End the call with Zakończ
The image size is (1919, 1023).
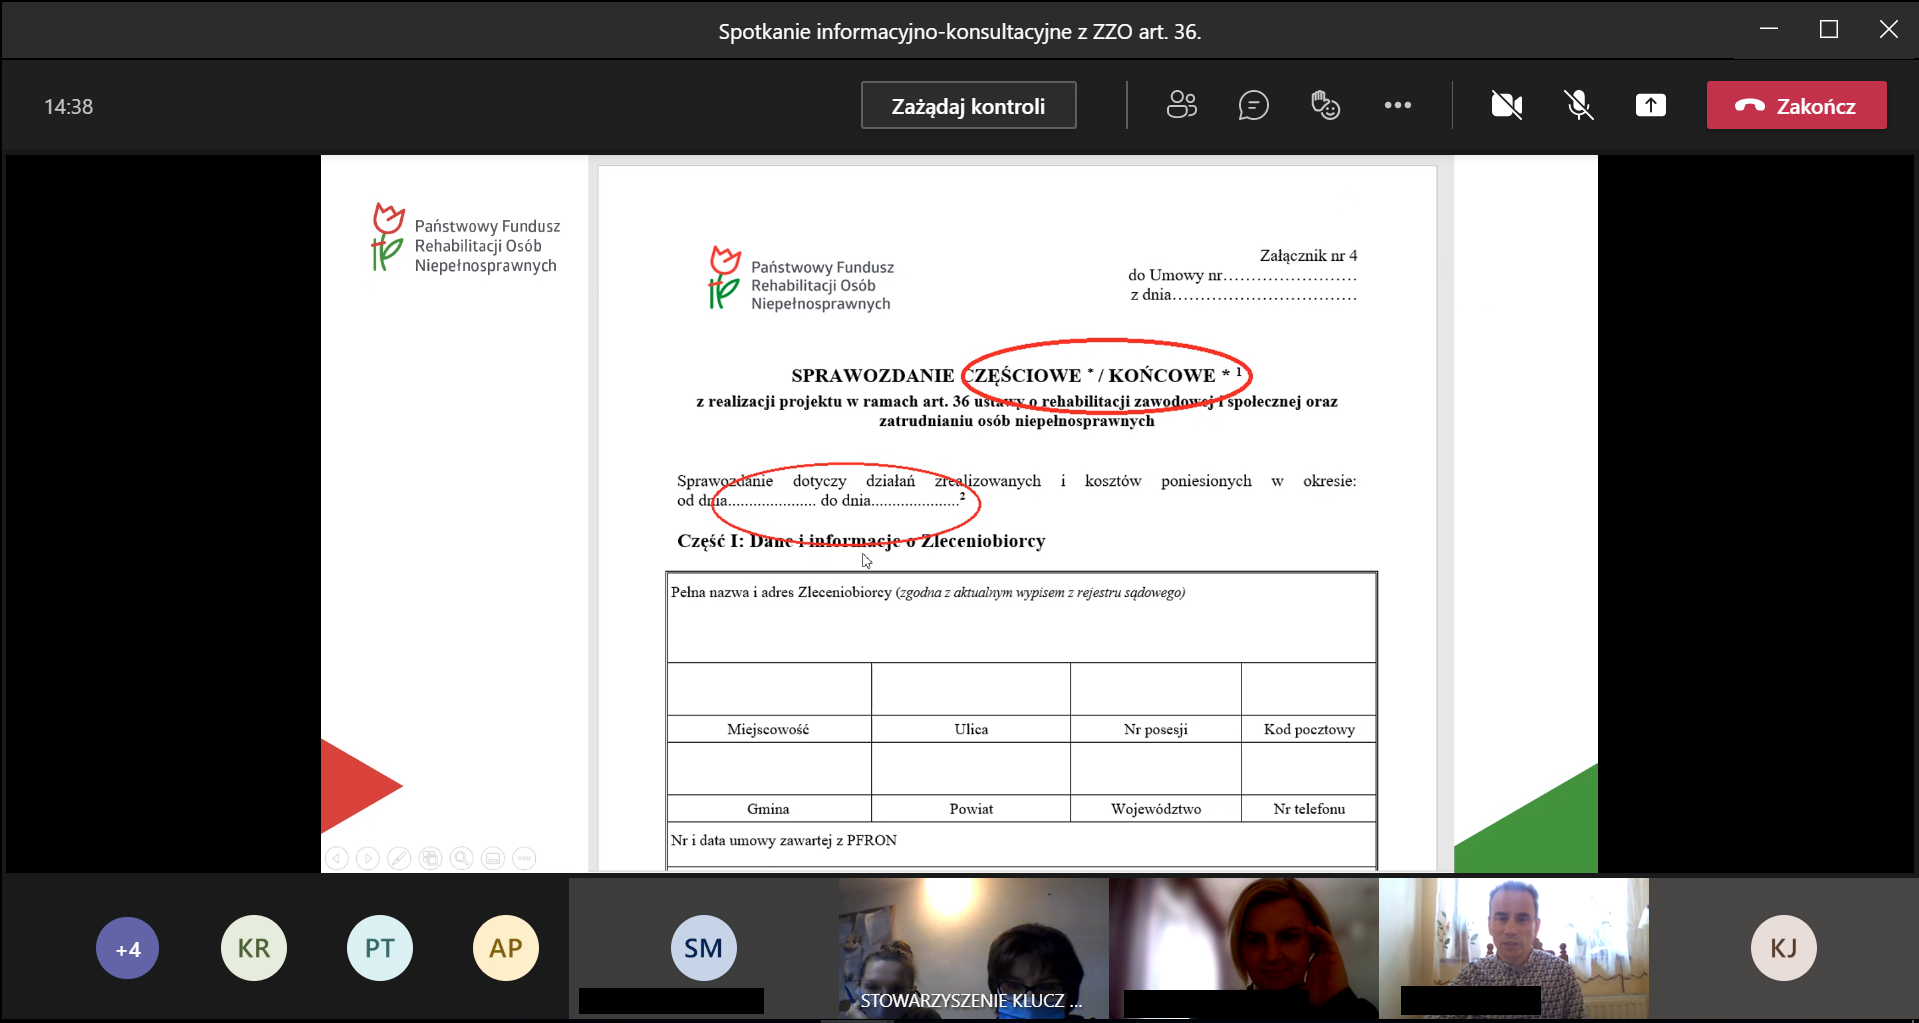(1796, 106)
